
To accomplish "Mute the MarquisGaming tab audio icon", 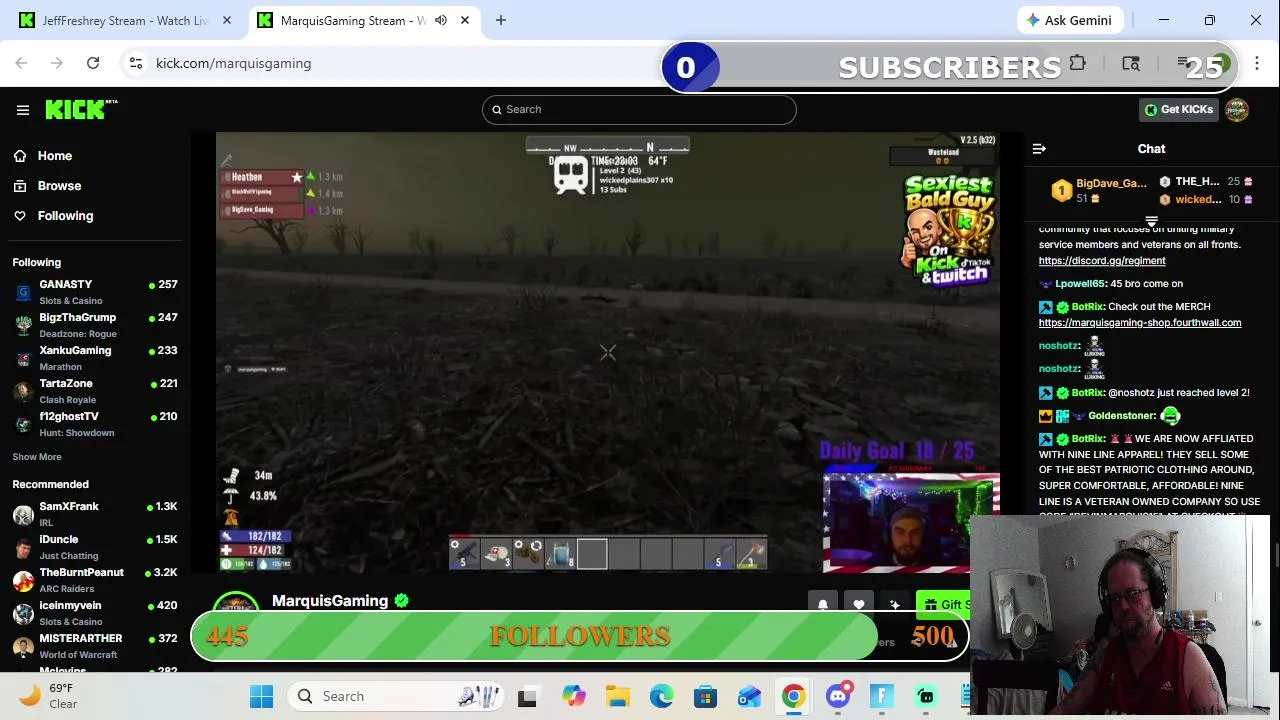I will (441, 20).
